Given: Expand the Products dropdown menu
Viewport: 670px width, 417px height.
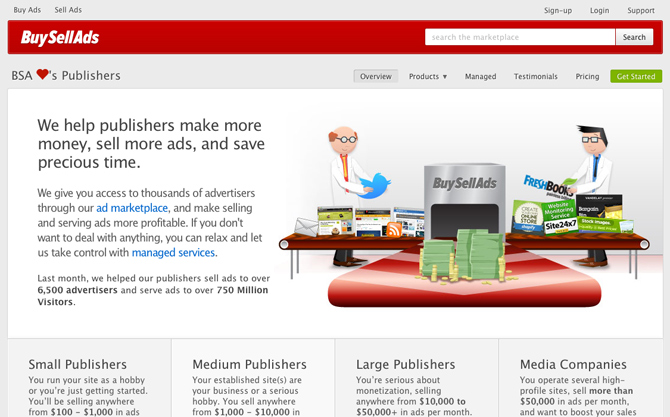Looking at the screenshot, I should pyautogui.click(x=428, y=76).
